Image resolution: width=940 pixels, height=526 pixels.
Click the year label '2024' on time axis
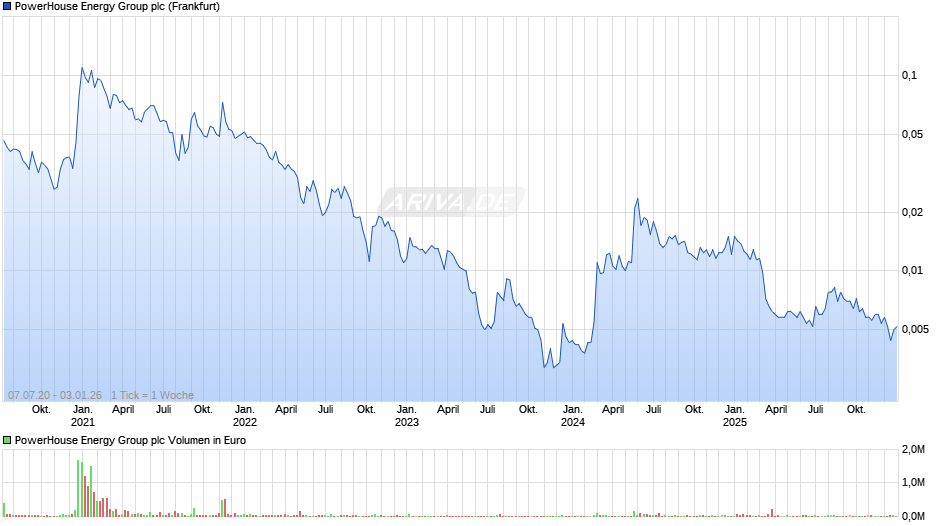tap(573, 422)
